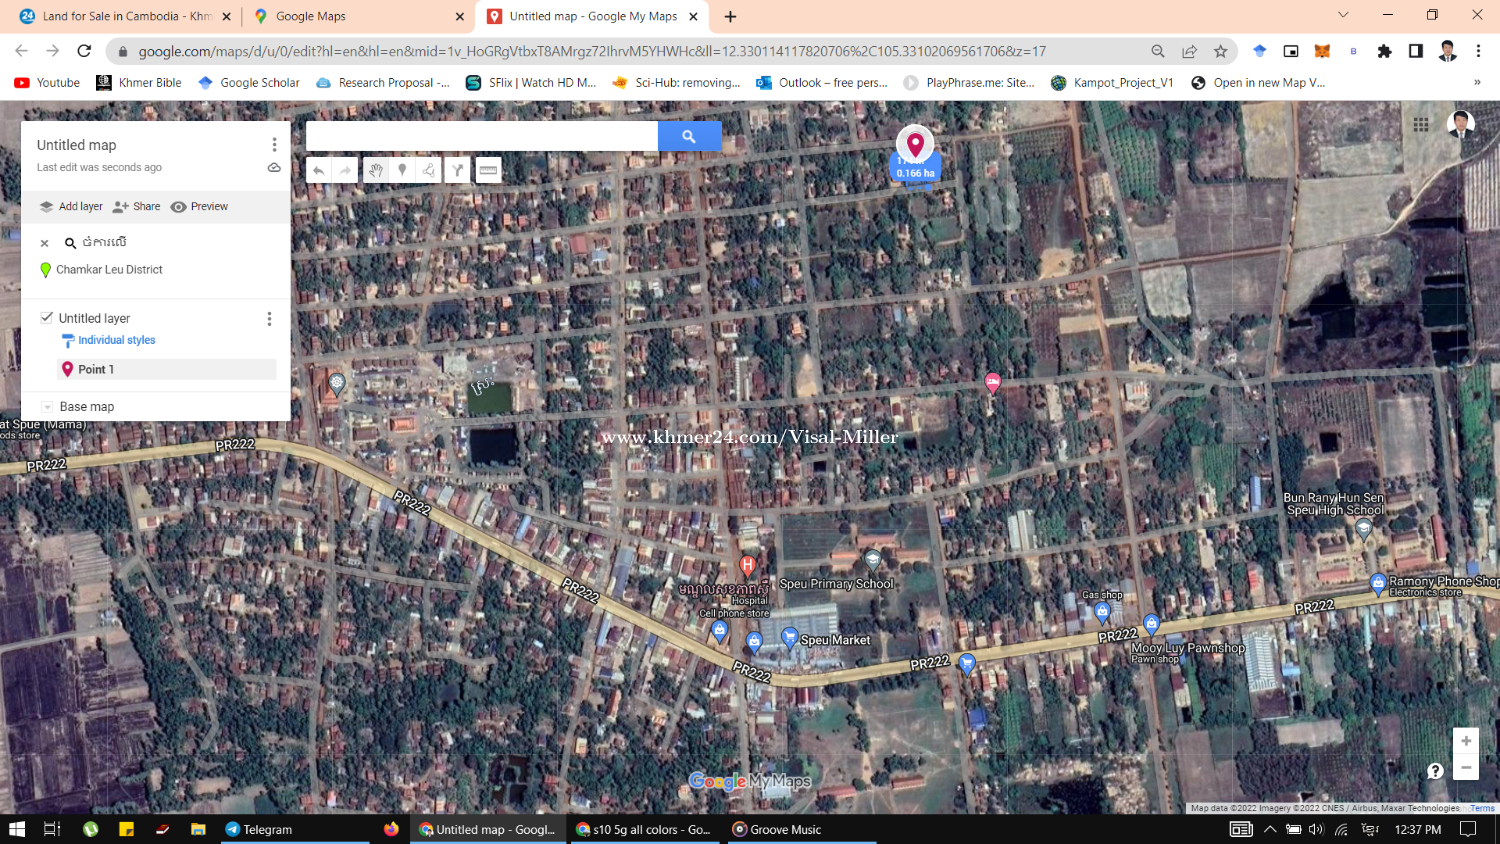The image size is (1500, 844).
Task: Activate the Measure distances ruler tool
Action: 488,170
